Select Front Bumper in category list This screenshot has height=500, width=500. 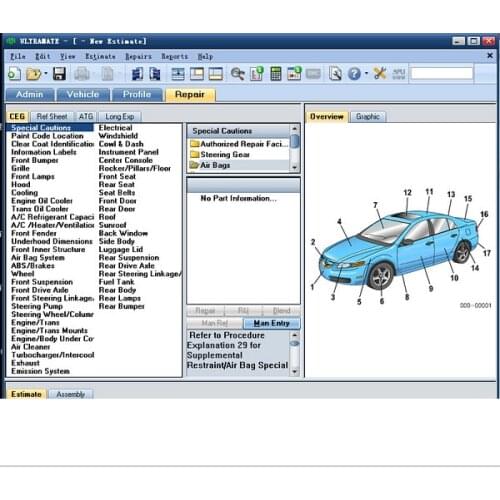[35, 160]
